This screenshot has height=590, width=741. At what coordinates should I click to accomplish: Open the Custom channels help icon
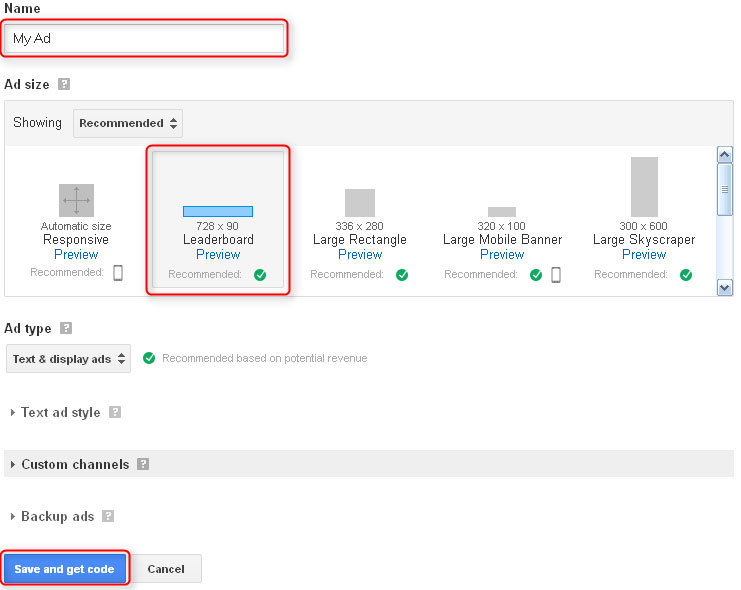point(143,464)
